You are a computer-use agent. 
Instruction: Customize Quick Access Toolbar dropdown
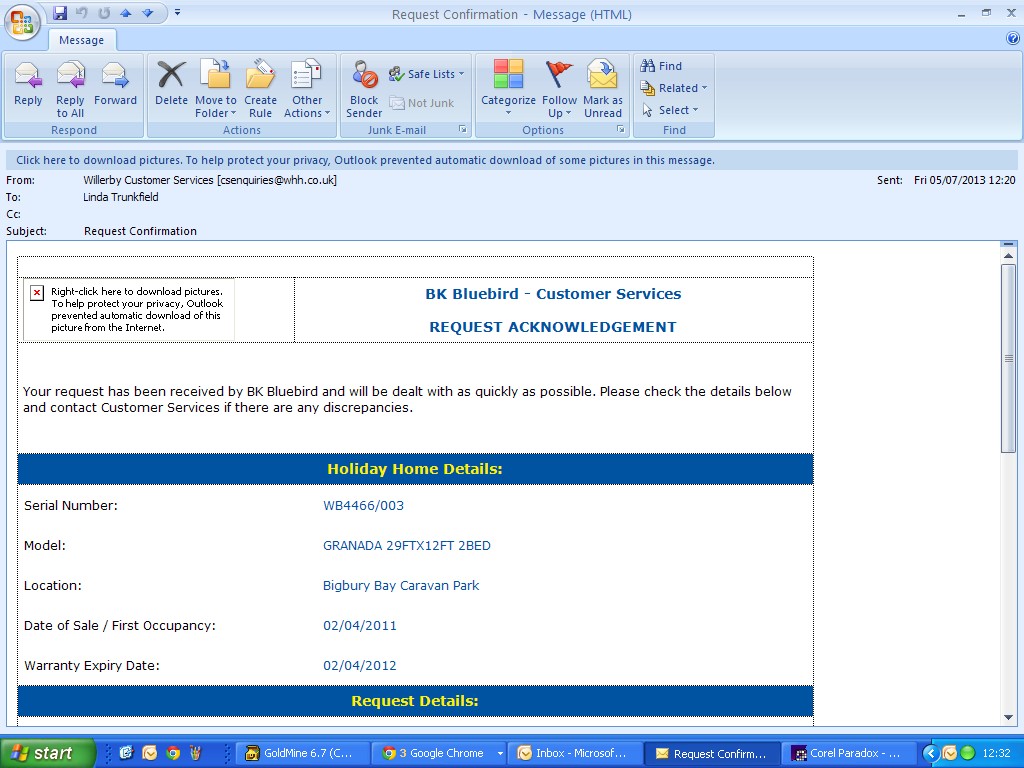pyautogui.click(x=177, y=12)
